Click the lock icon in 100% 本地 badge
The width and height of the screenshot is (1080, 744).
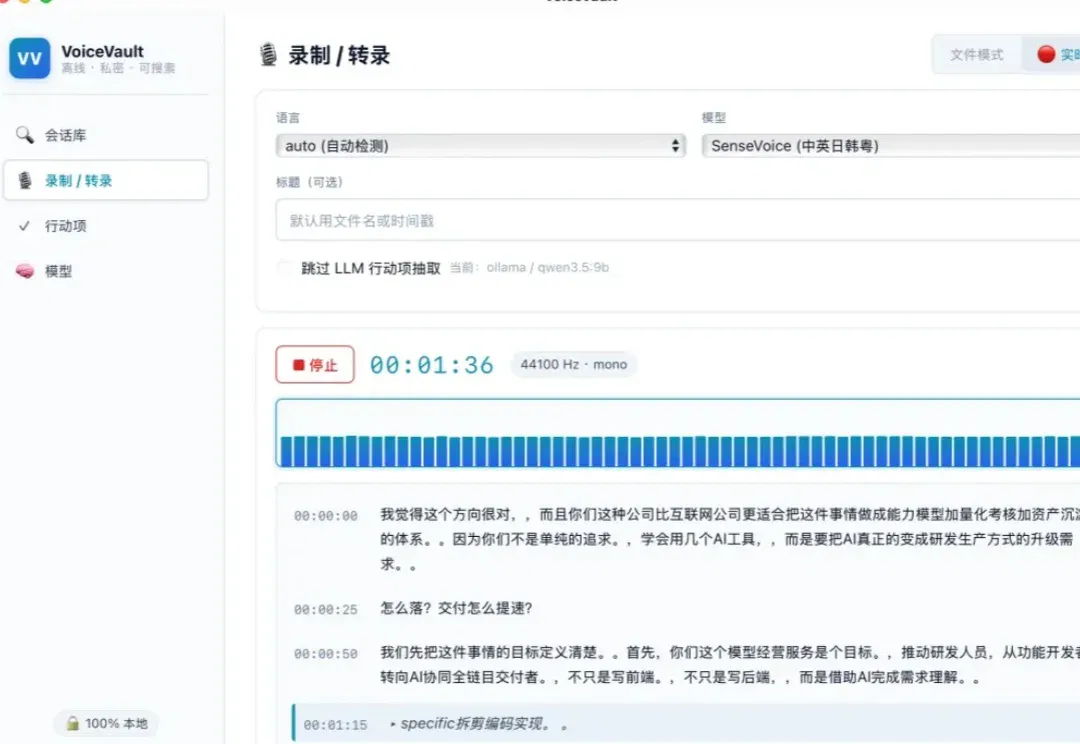72,723
